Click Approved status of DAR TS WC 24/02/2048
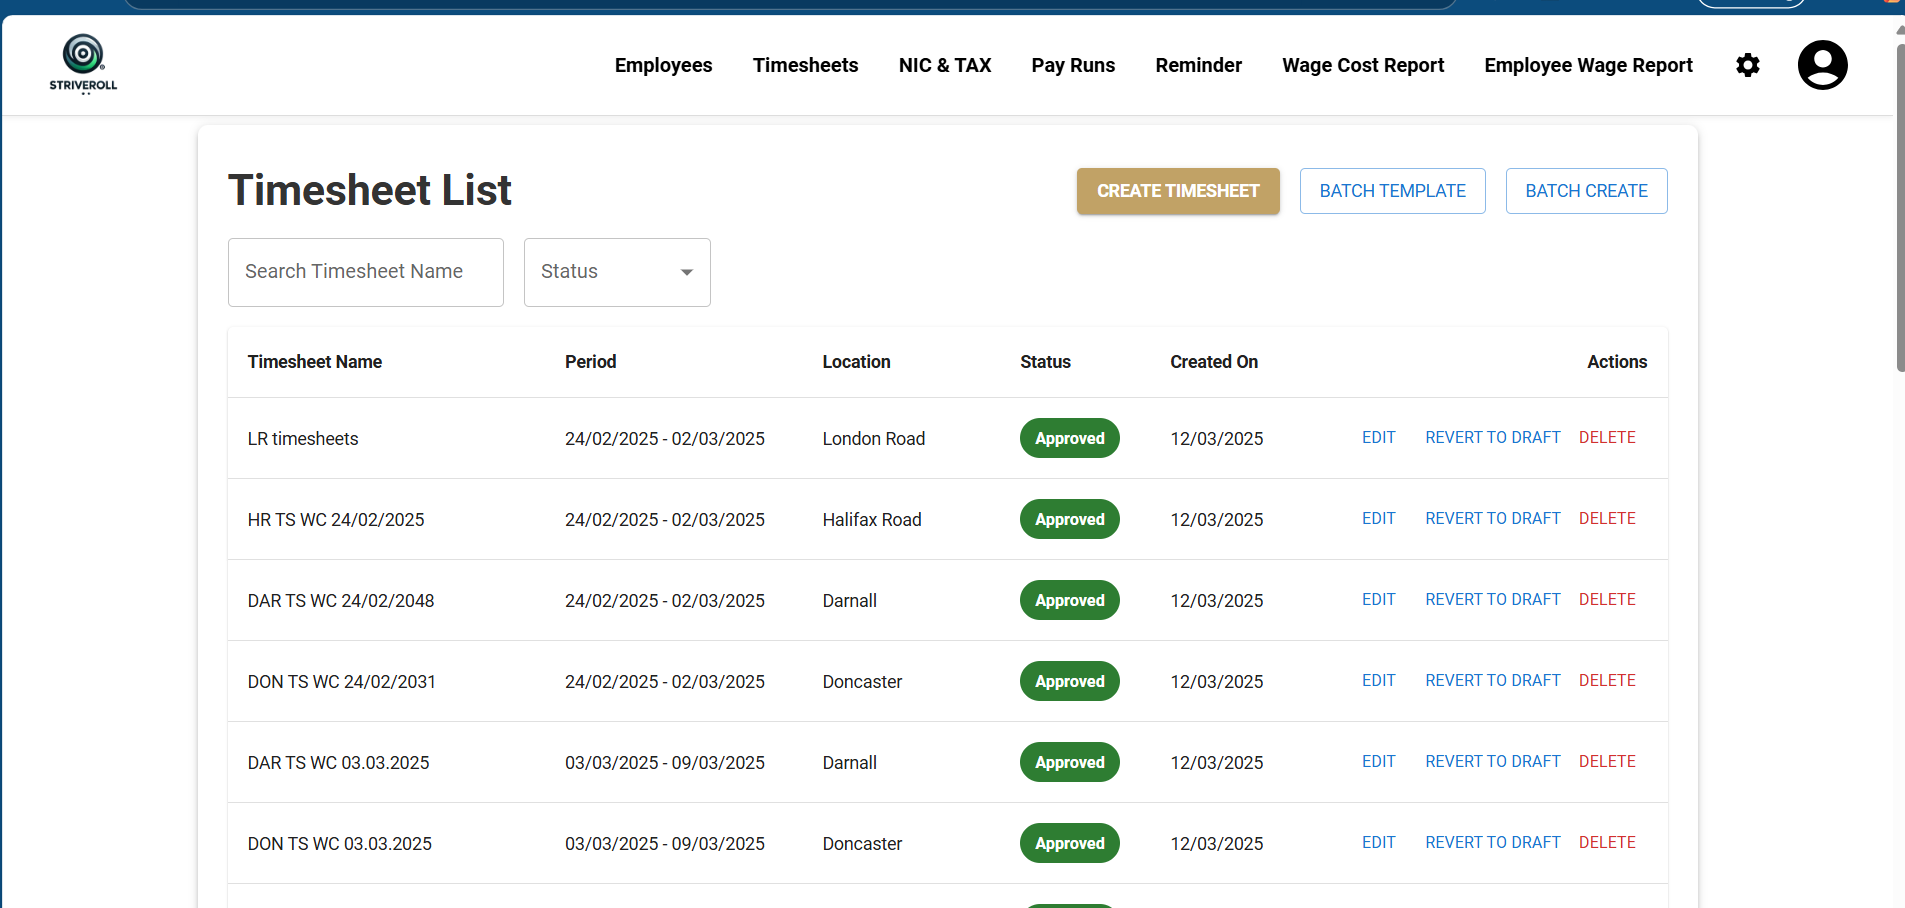1905x908 pixels. pyautogui.click(x=1069, y=600)
